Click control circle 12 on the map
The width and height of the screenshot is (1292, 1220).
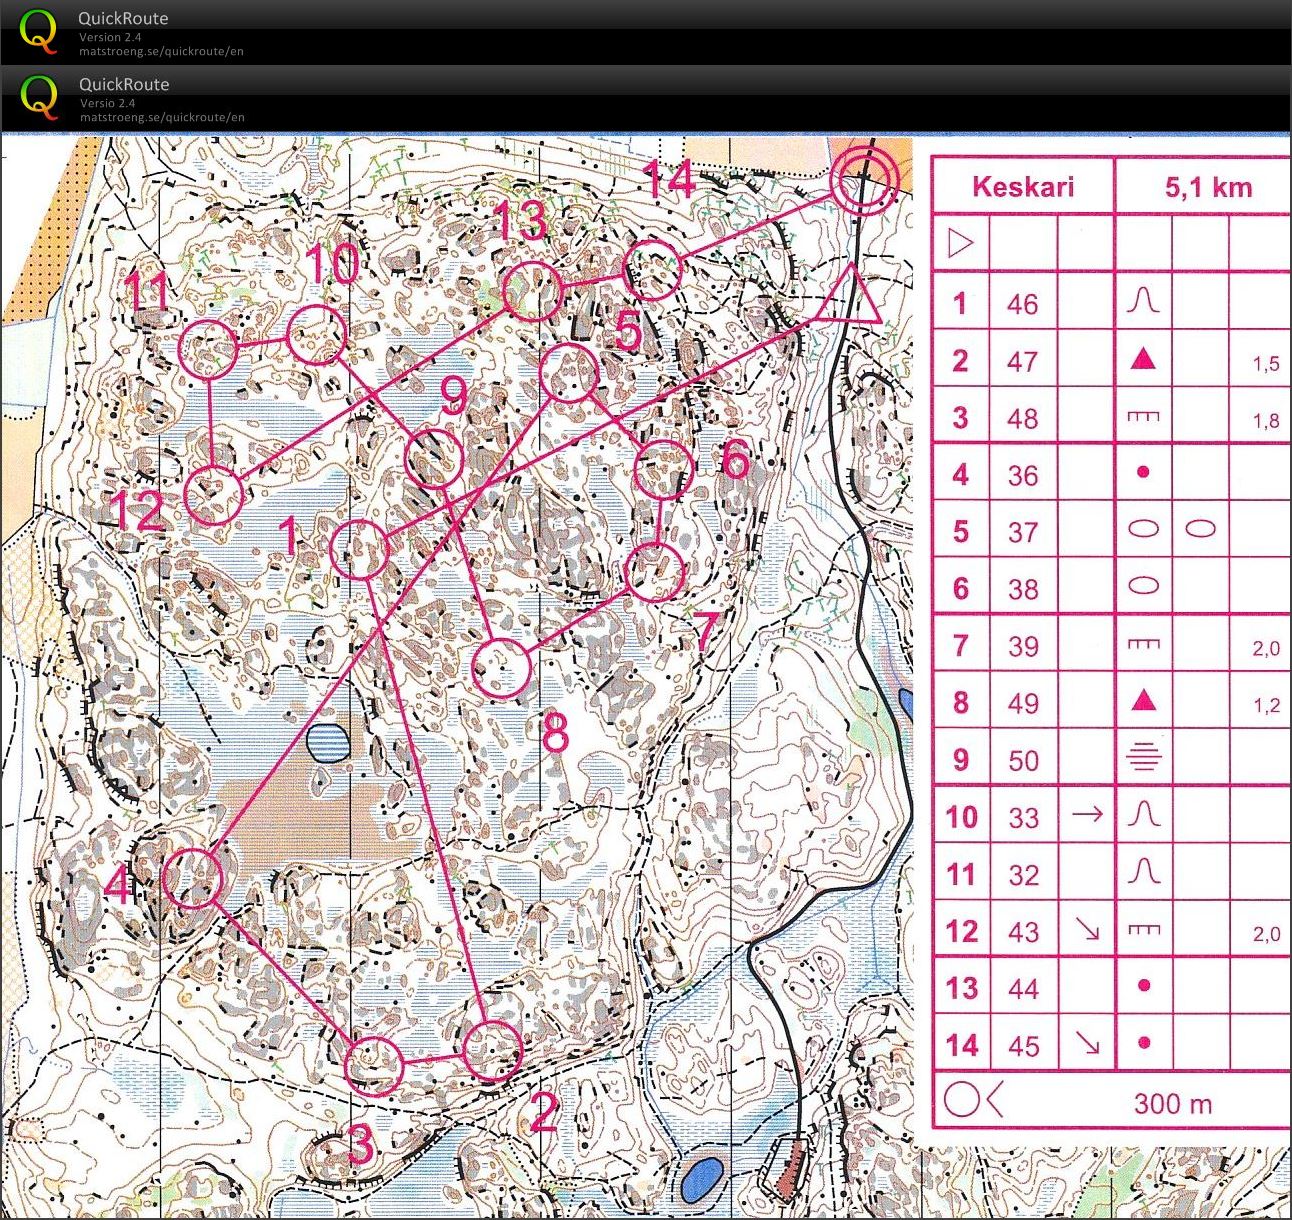tap(215, 496)
